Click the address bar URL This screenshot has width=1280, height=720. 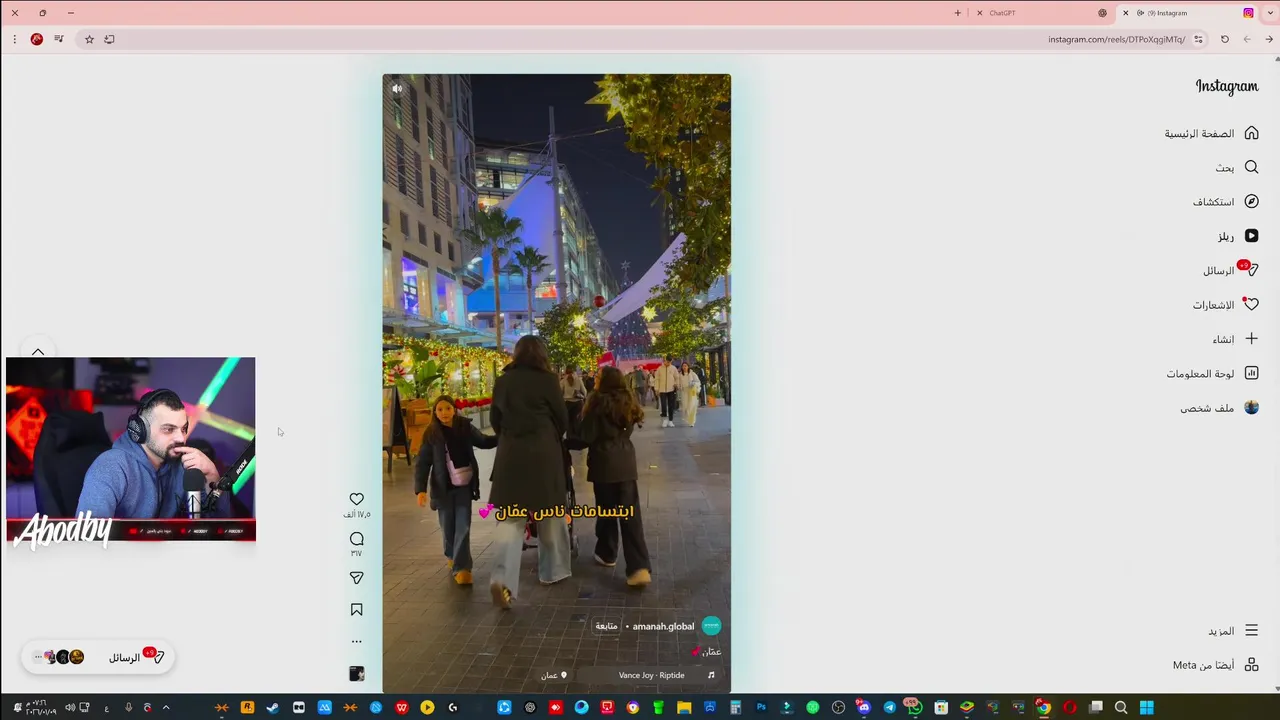[1116, 39]
